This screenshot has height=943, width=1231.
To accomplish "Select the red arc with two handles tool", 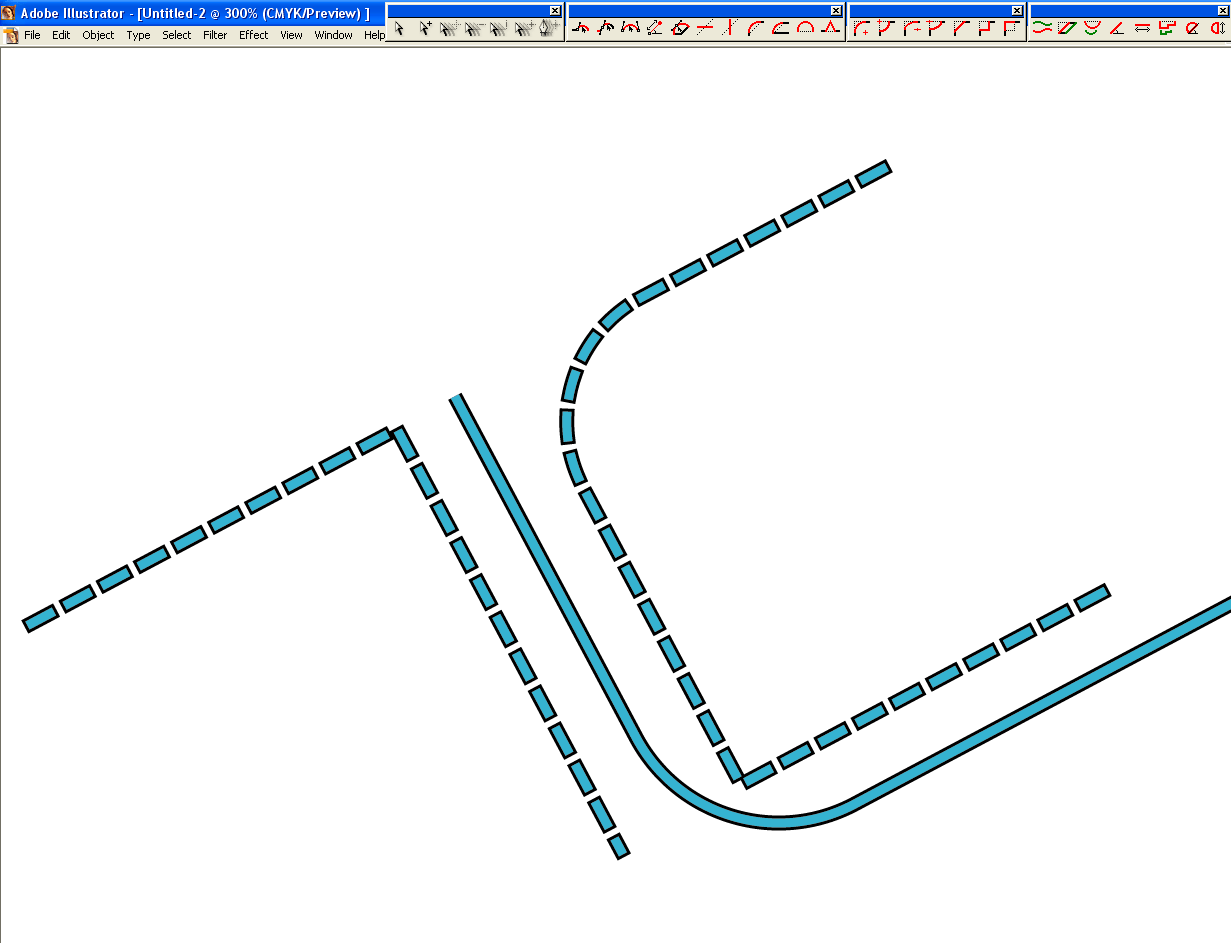I will [x=630, y=28].
